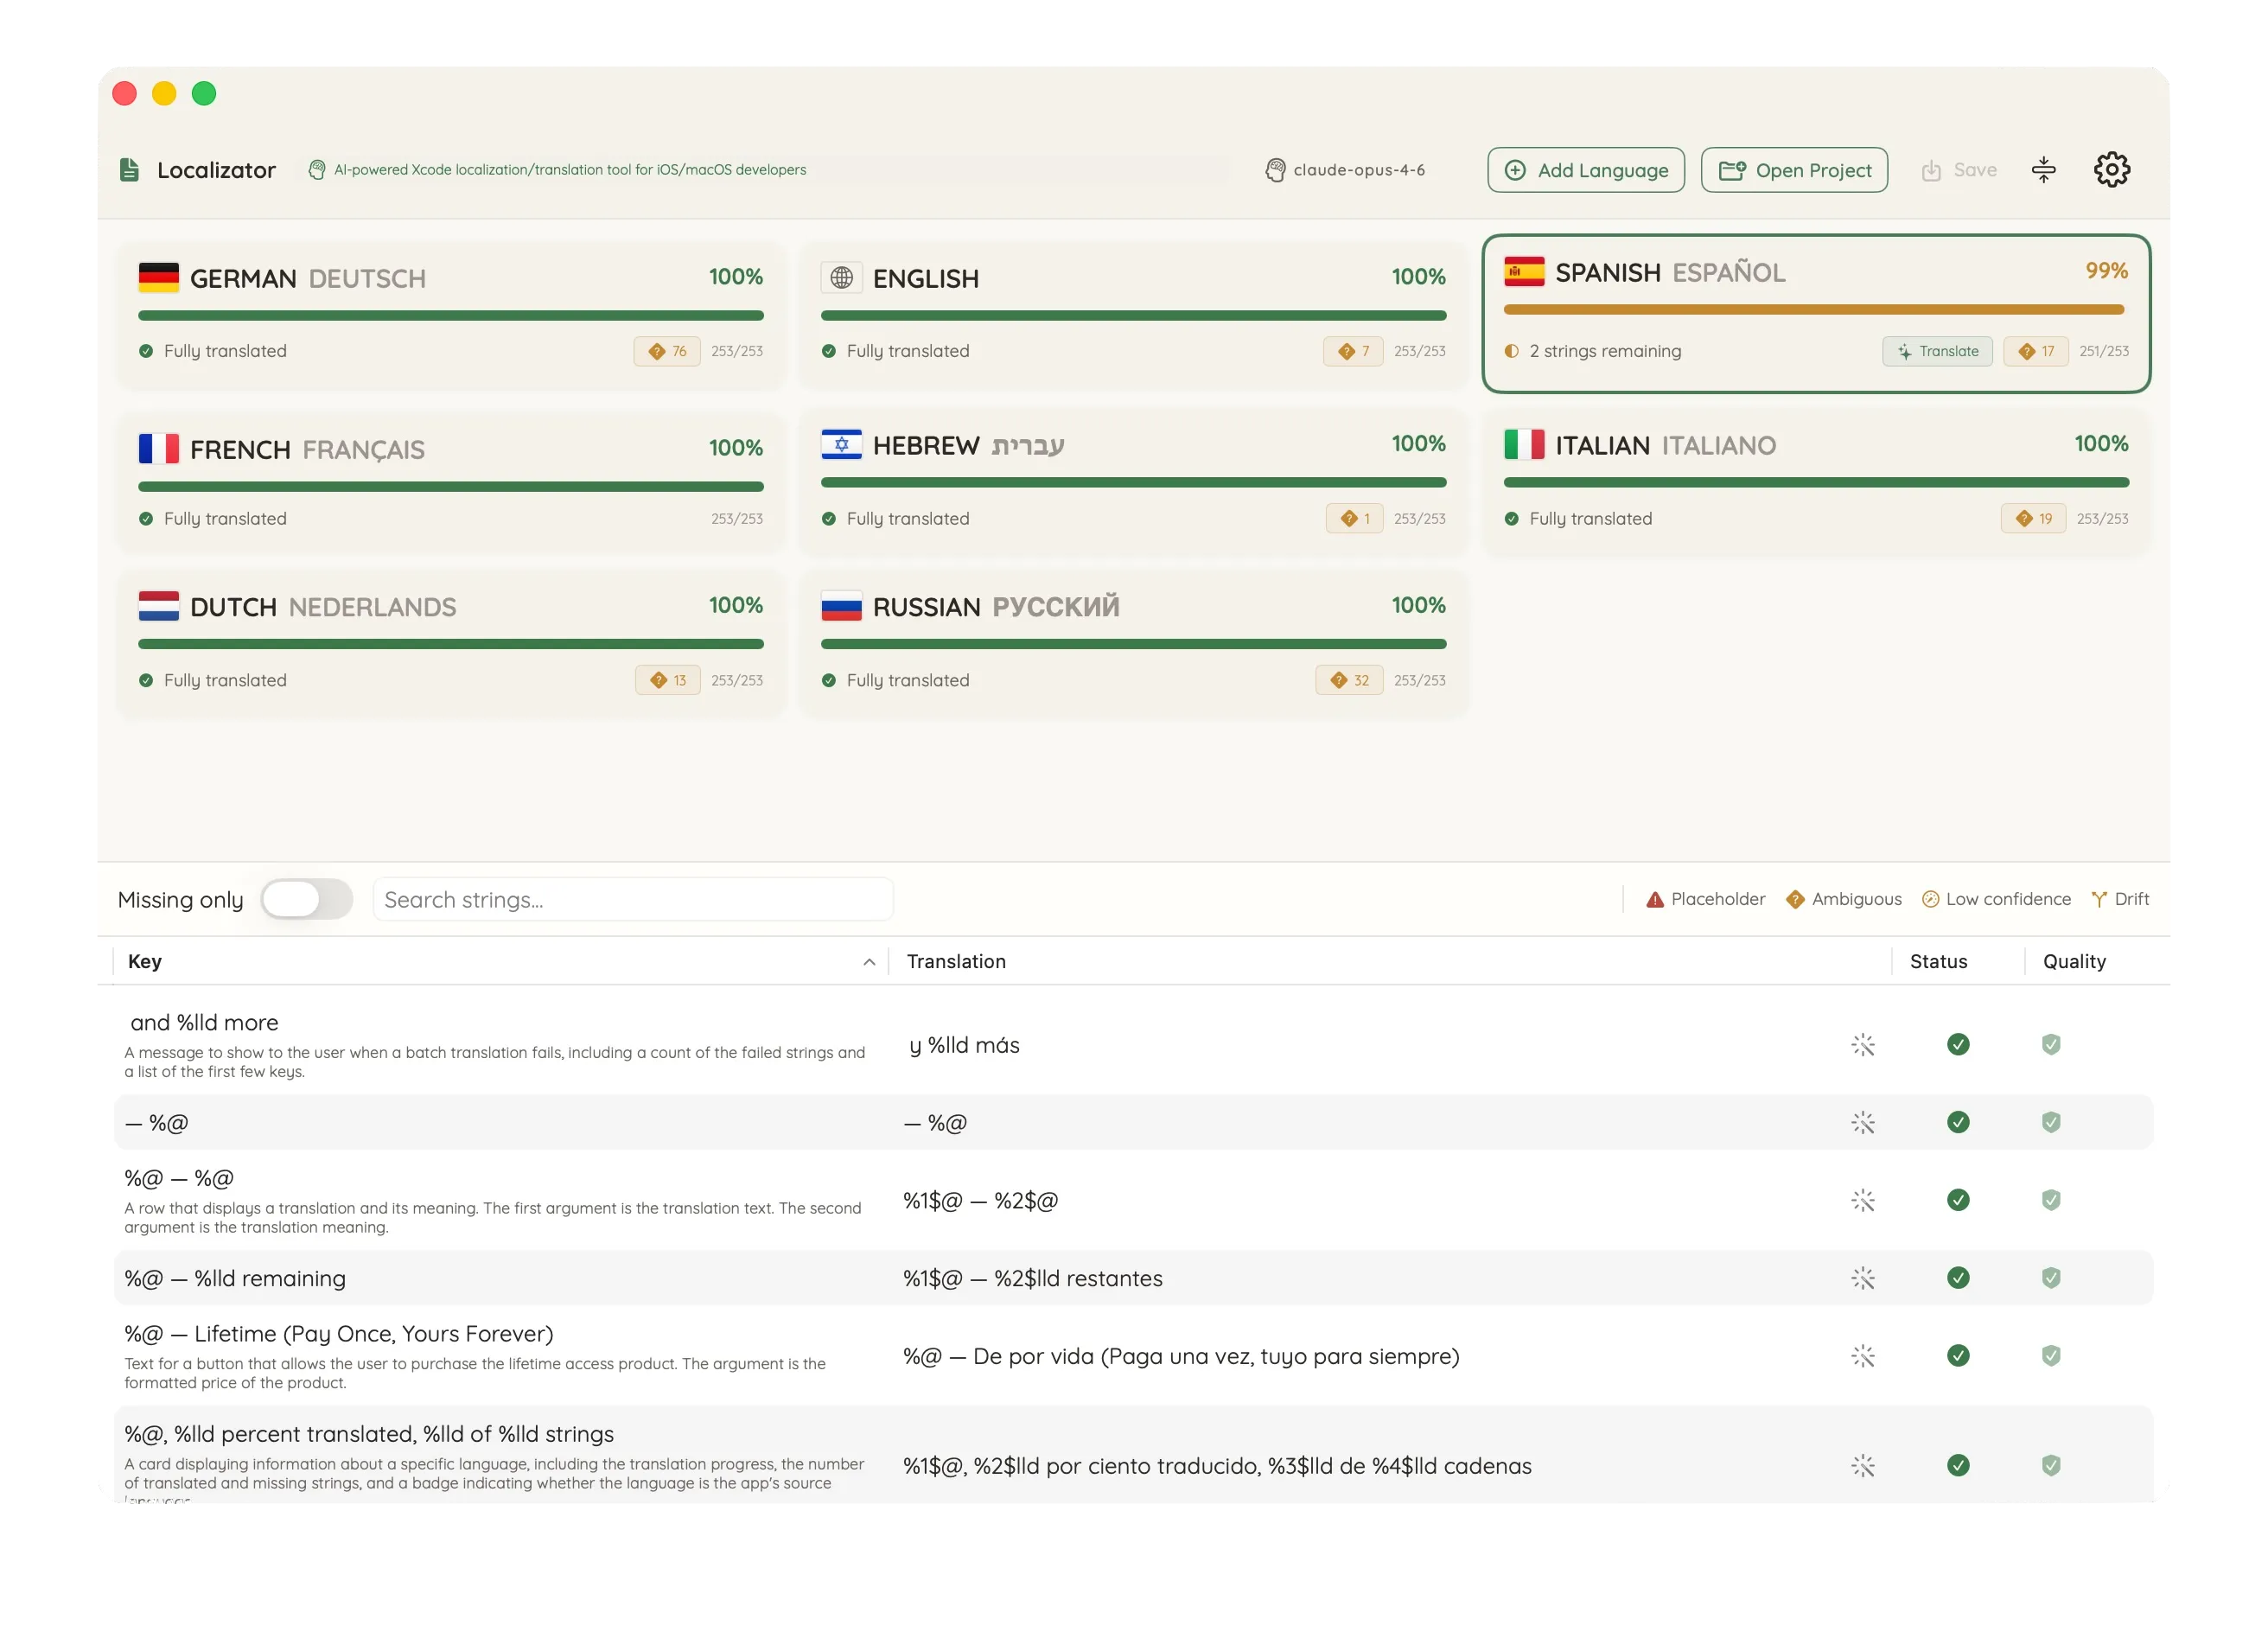The height and width of the screenshot is (1632, 2268).
Task: Click the Add Language button
Action: (x=1585, y=169)
